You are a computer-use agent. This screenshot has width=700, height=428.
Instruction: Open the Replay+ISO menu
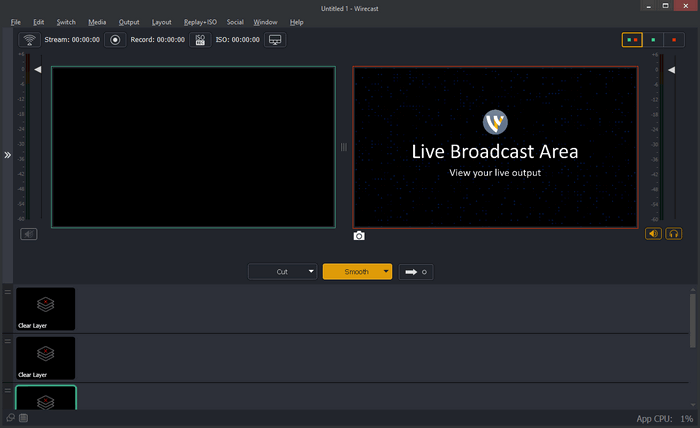(x=200, y=21)
